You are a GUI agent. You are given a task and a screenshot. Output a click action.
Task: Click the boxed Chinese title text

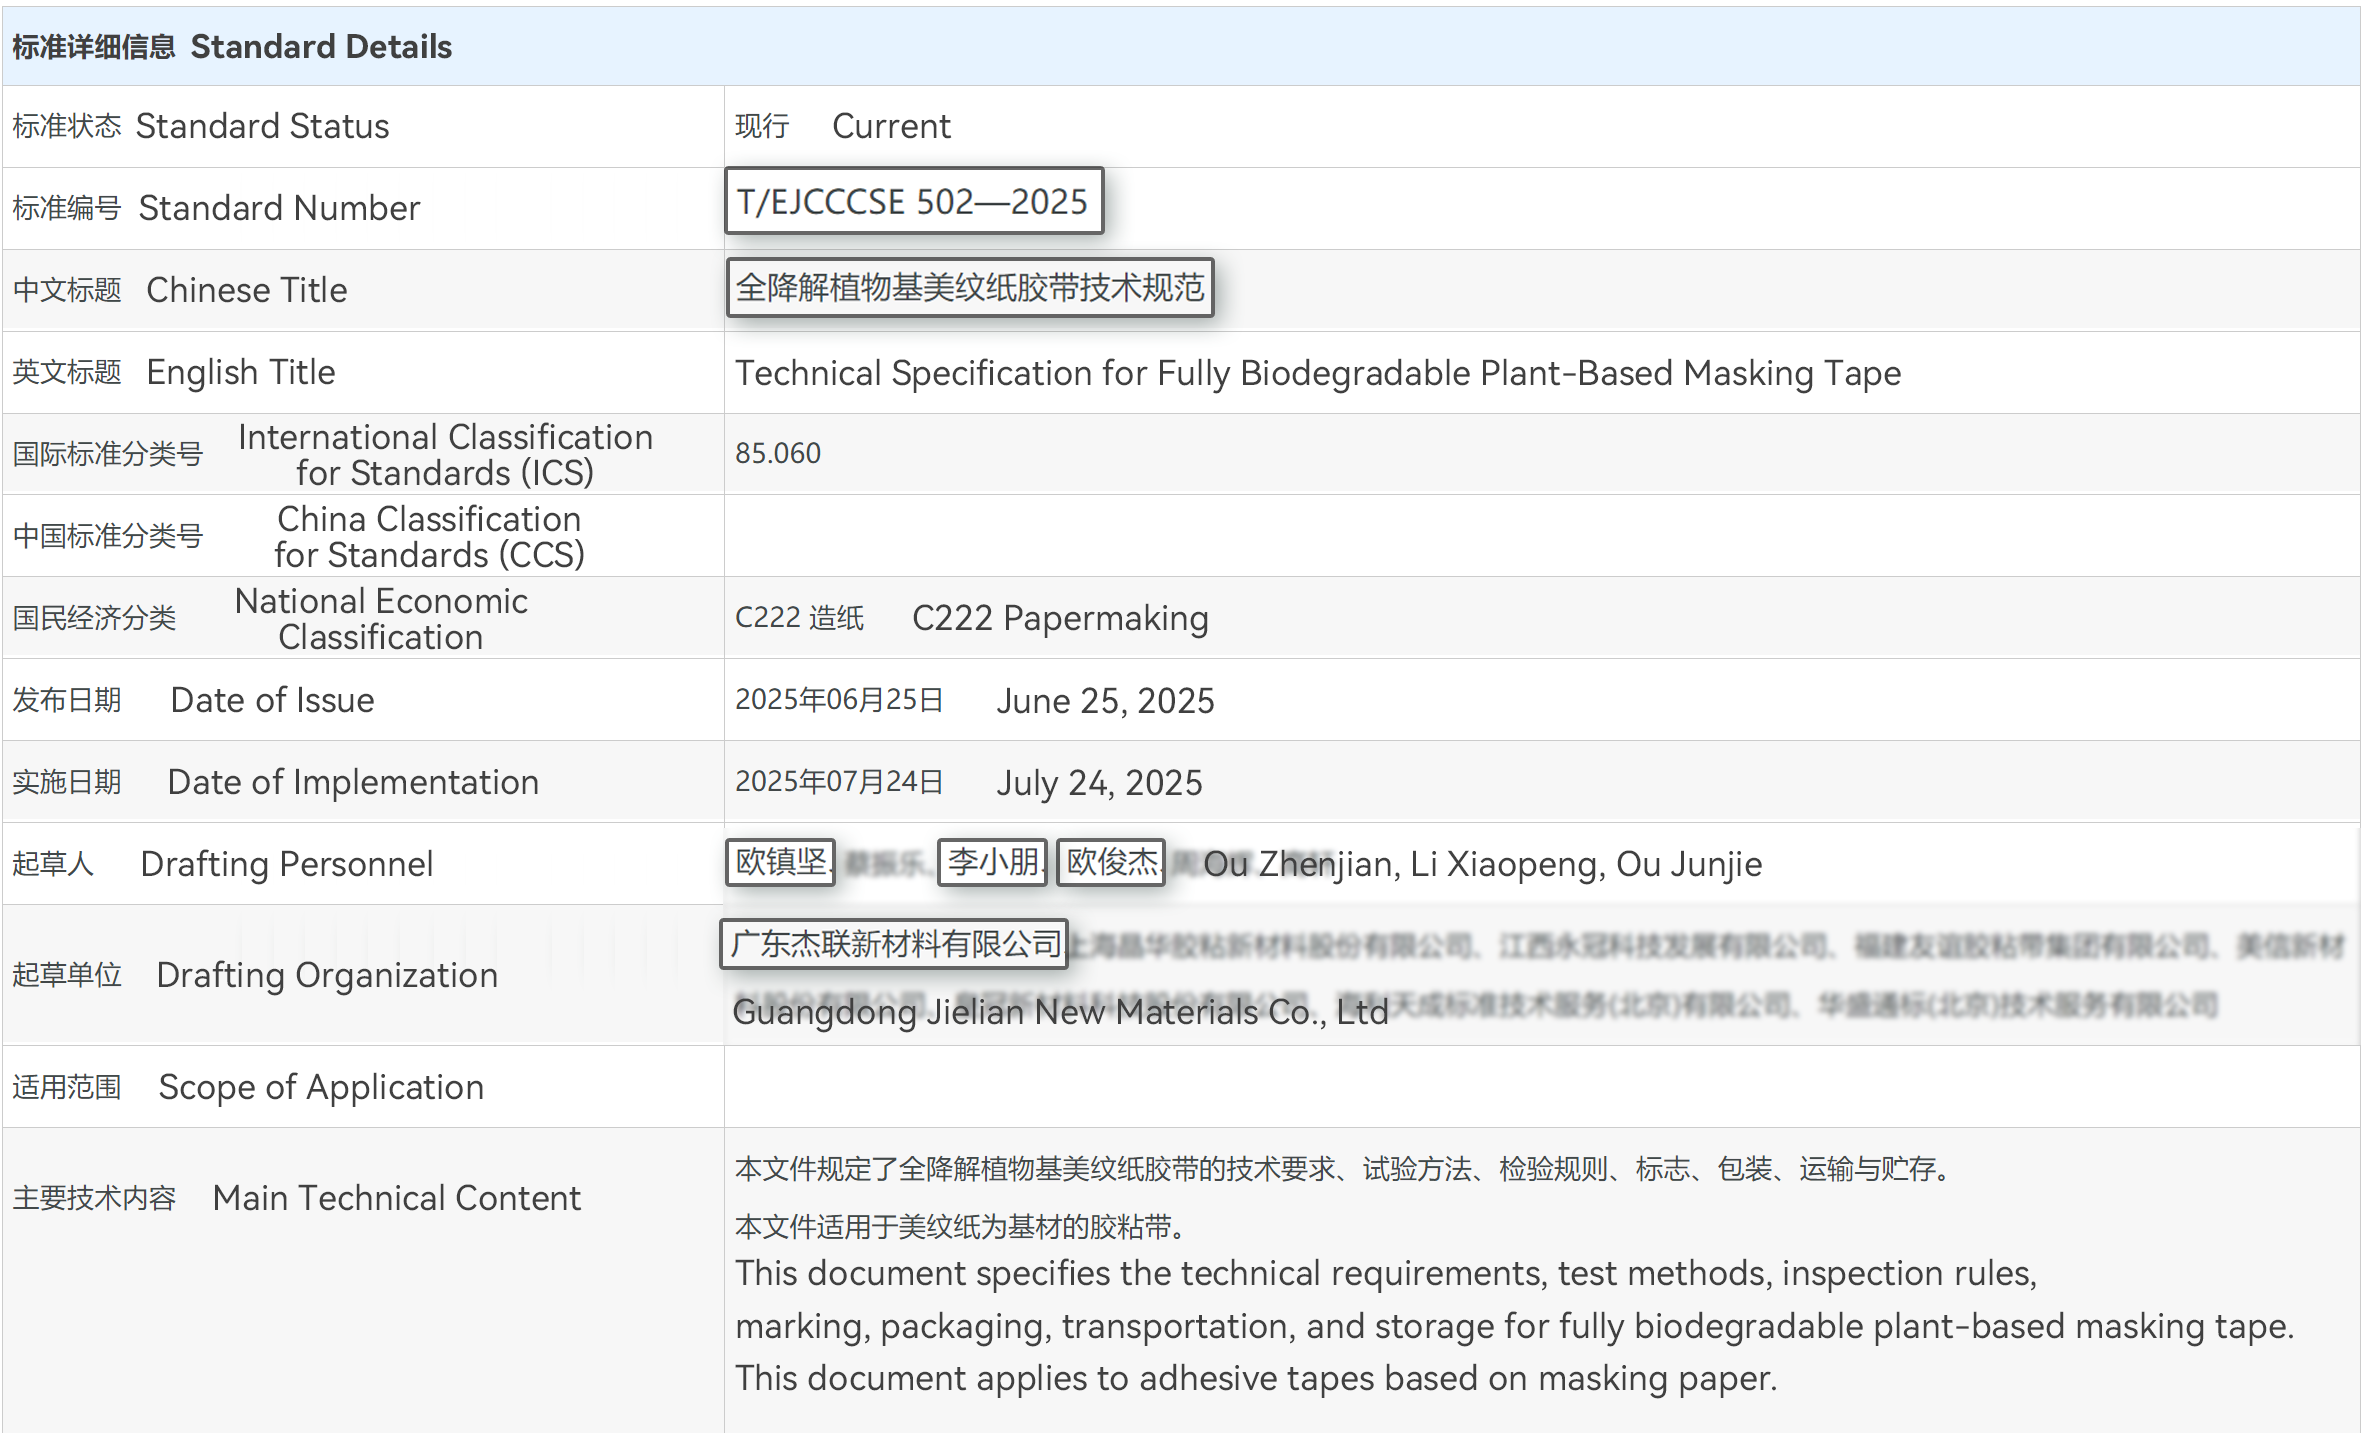[969, 288]
